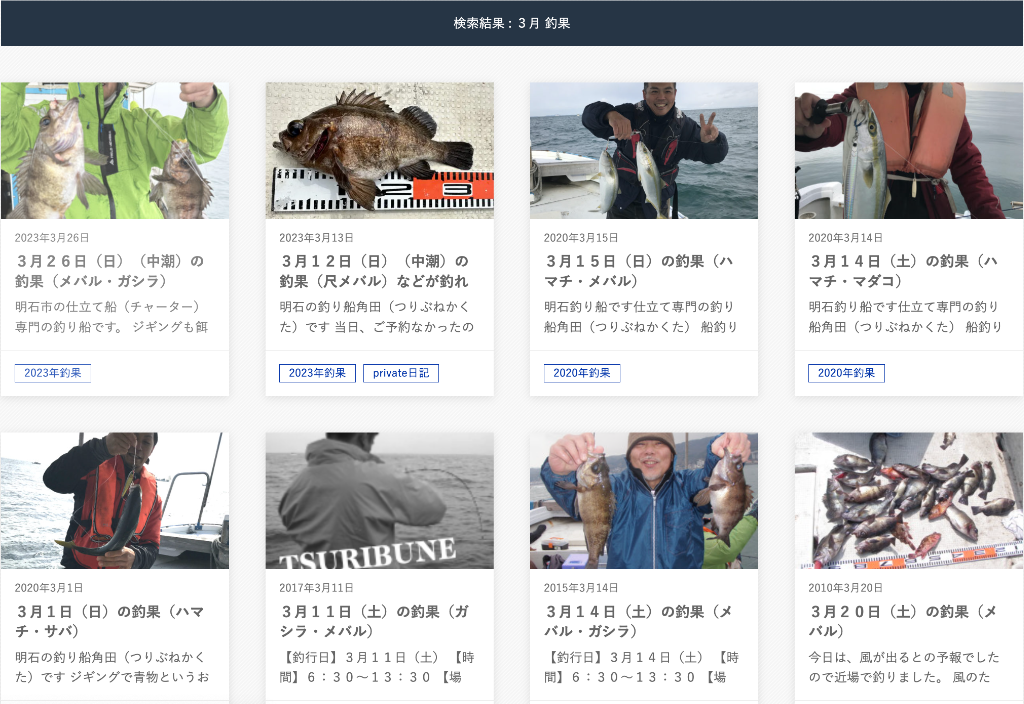
Task: Open the ３月１１日（土）ガシラ・メバル post title
Action: [374, 621]
